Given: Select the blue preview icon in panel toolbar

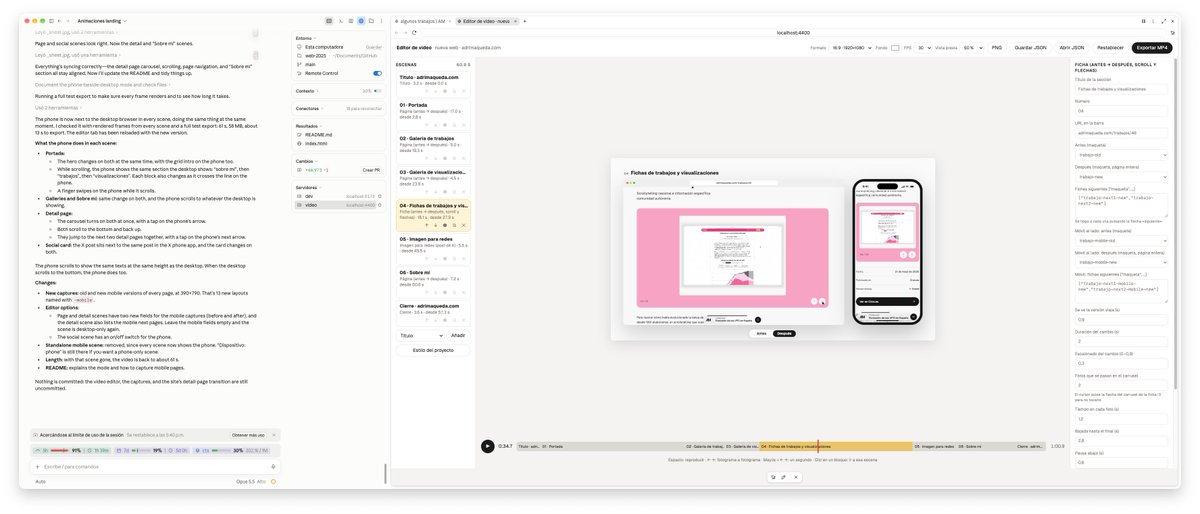Looking at the screenshot, I should pyautogui.click(x=361, y=21).
